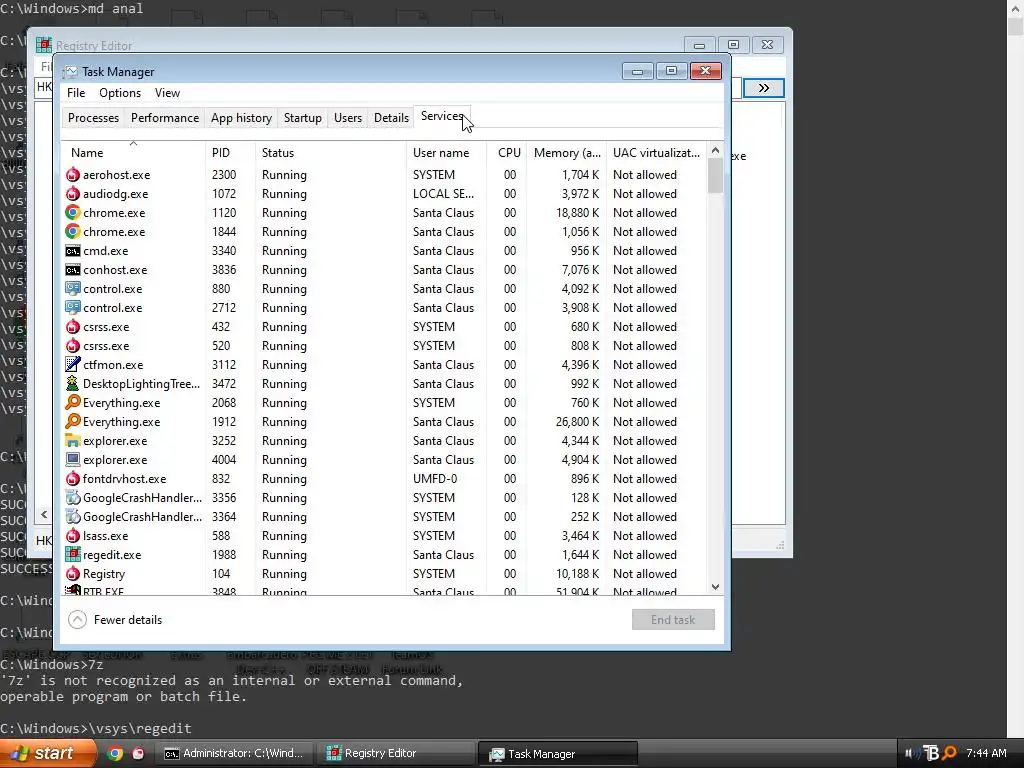Switch to Administrator command prompt taskbar button
1024x768 pixels.
[235, 754]
